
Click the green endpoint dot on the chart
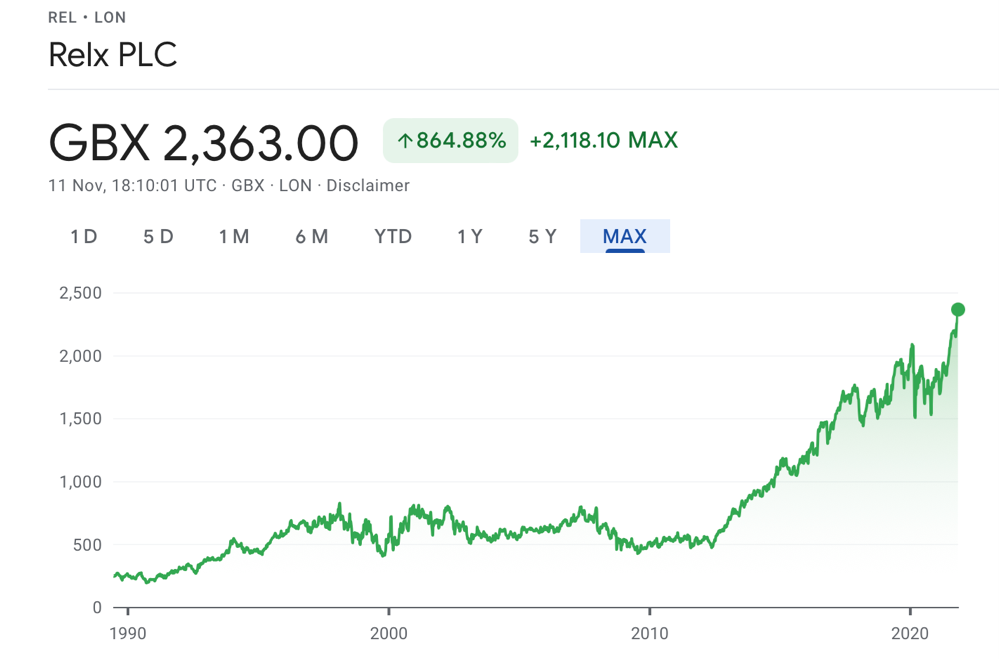pos(958,310)
